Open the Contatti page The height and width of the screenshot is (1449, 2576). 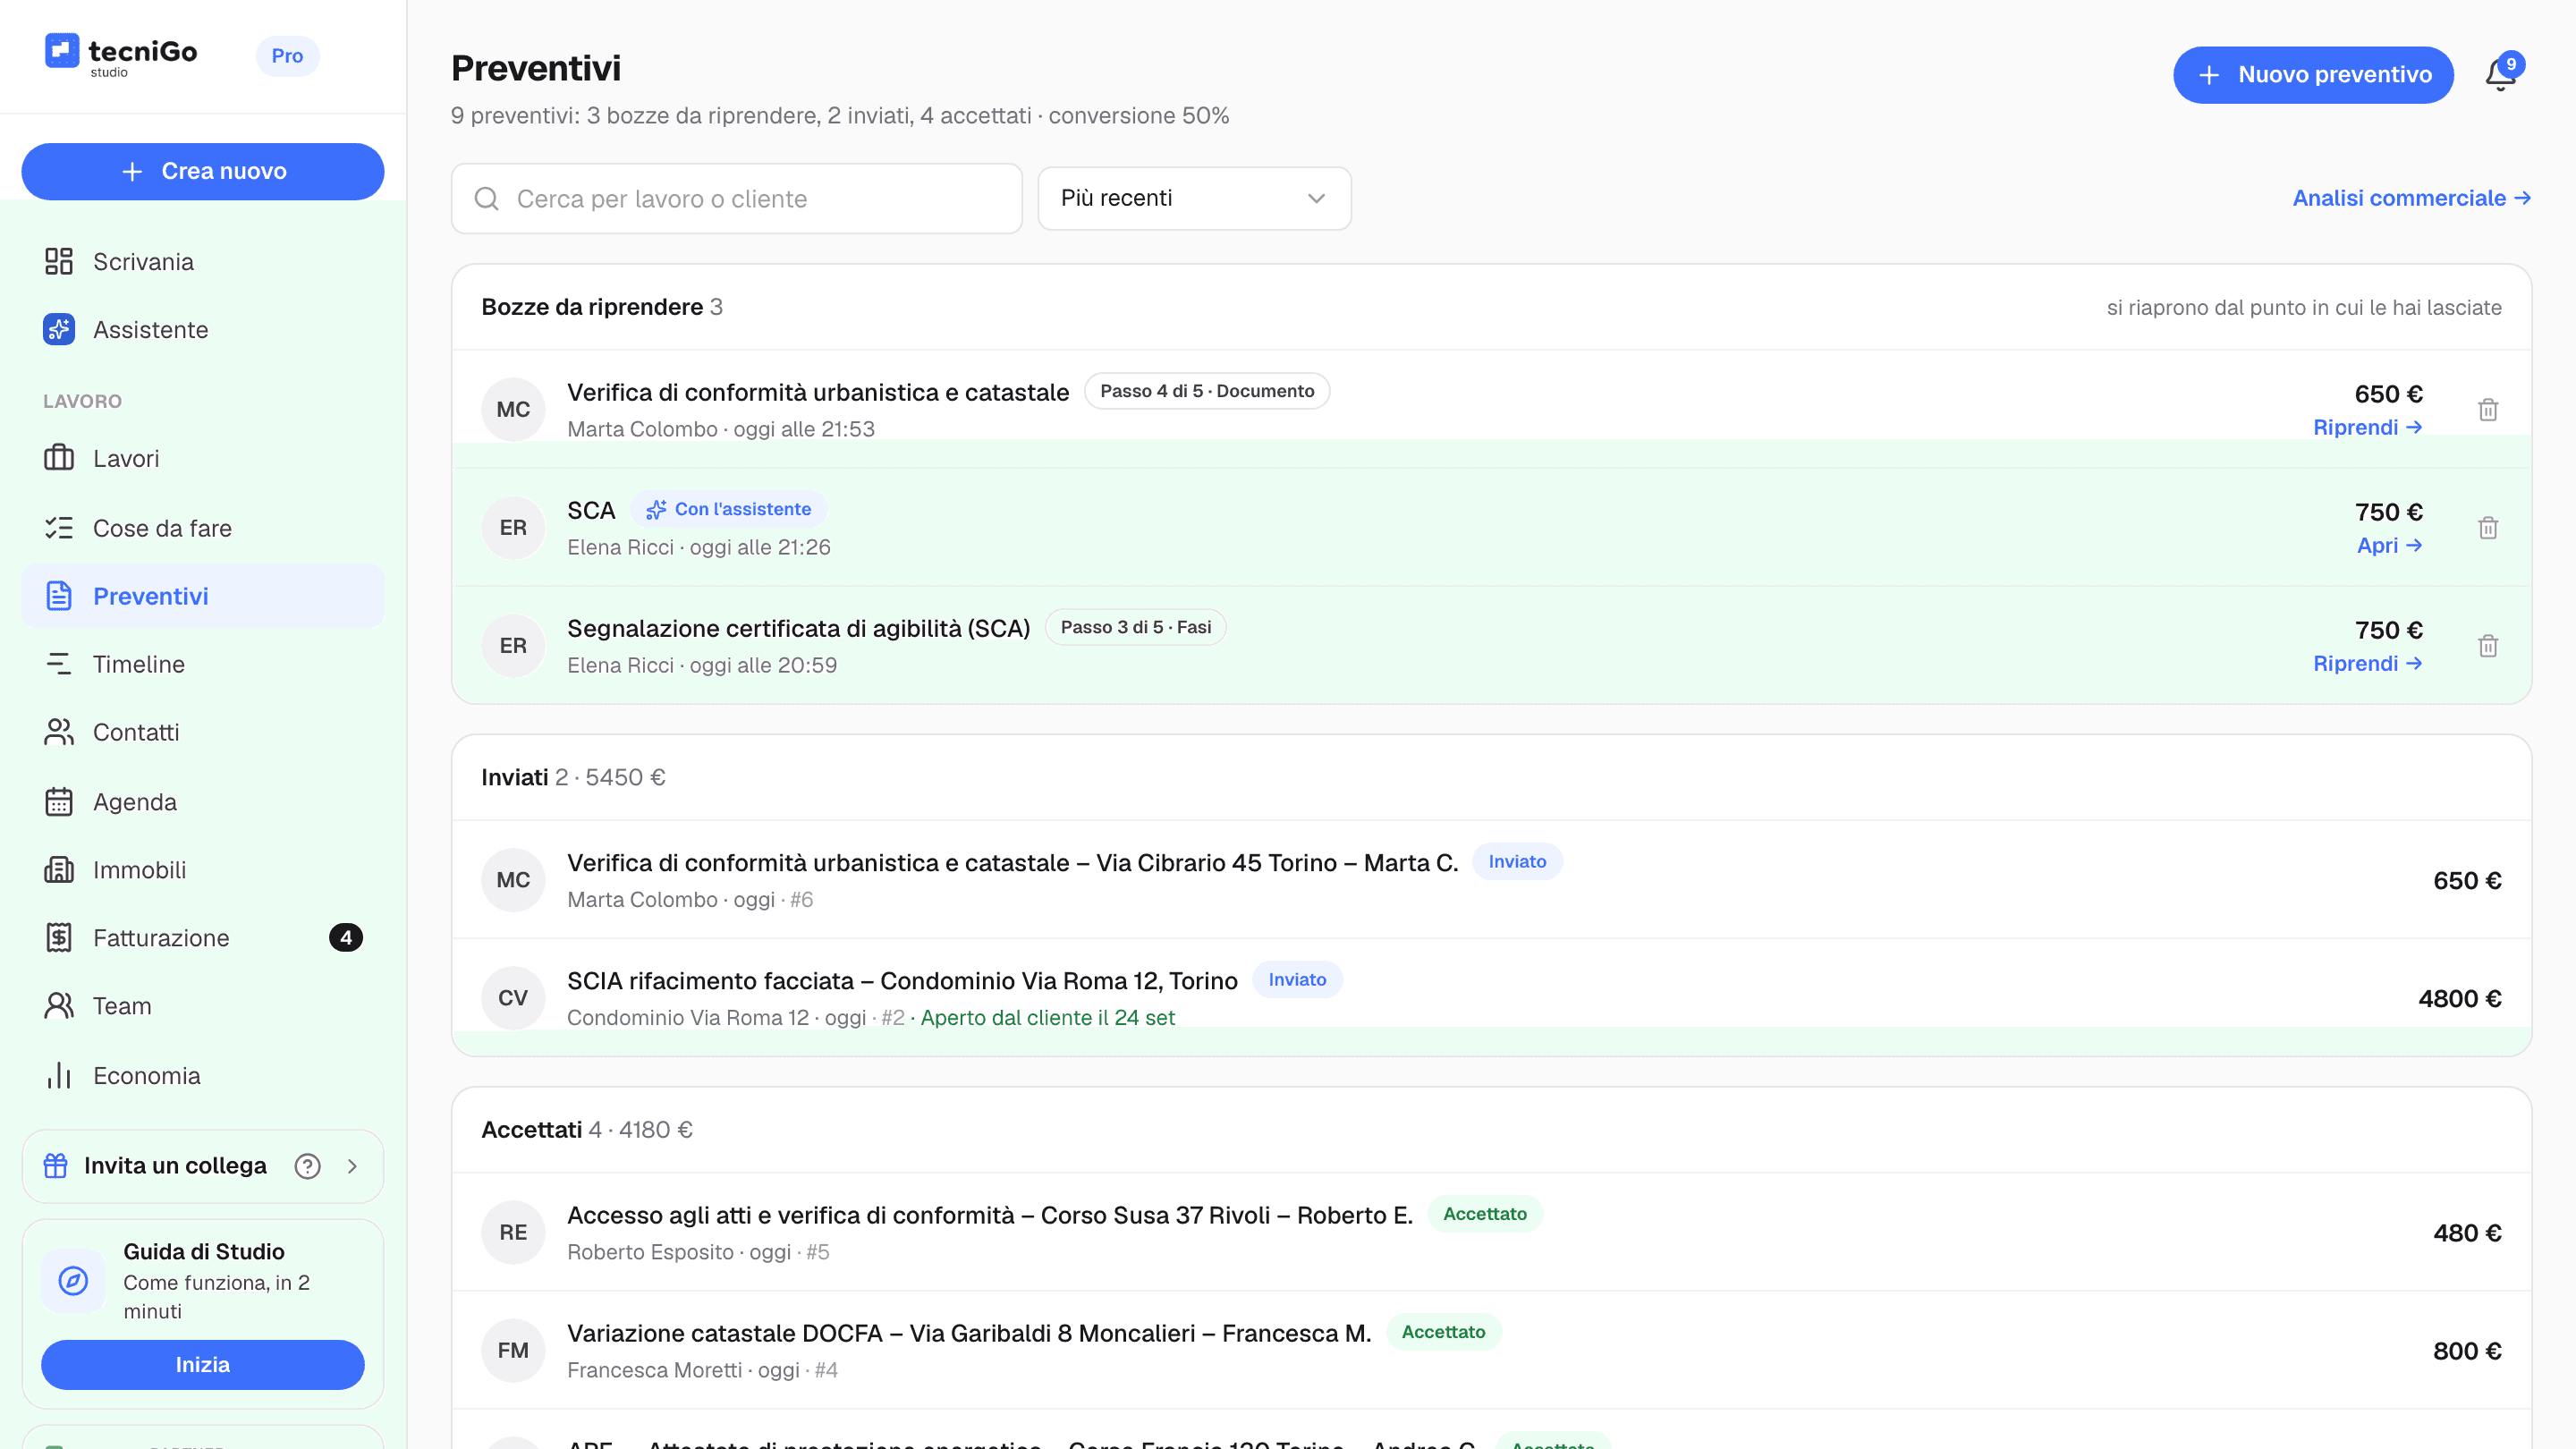point(203,732)
